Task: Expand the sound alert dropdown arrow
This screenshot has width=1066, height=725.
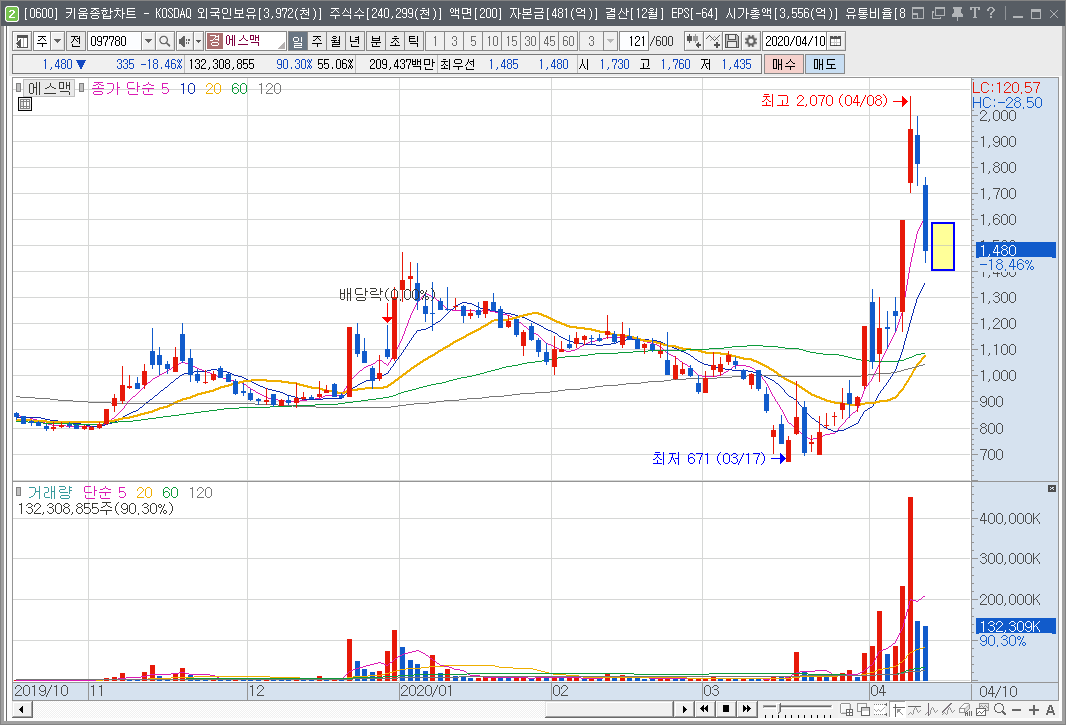Action: (x=199, y=41)
